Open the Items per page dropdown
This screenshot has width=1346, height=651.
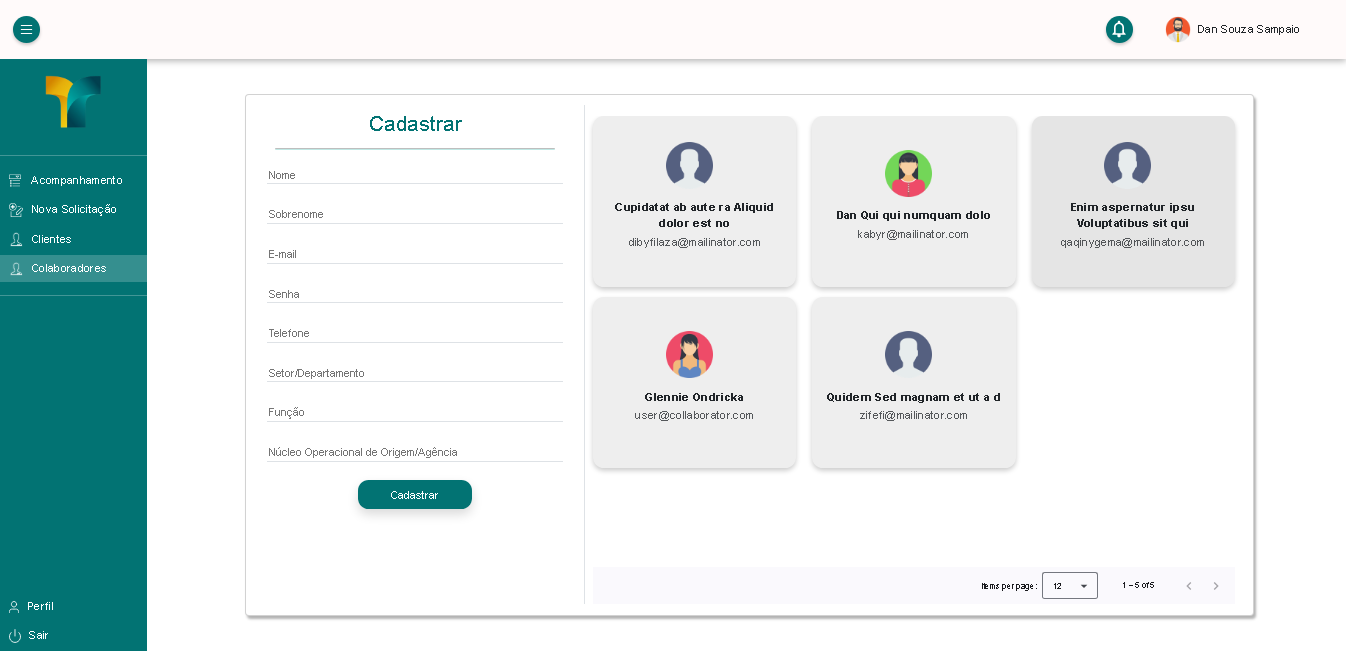tap(1069, 586)
